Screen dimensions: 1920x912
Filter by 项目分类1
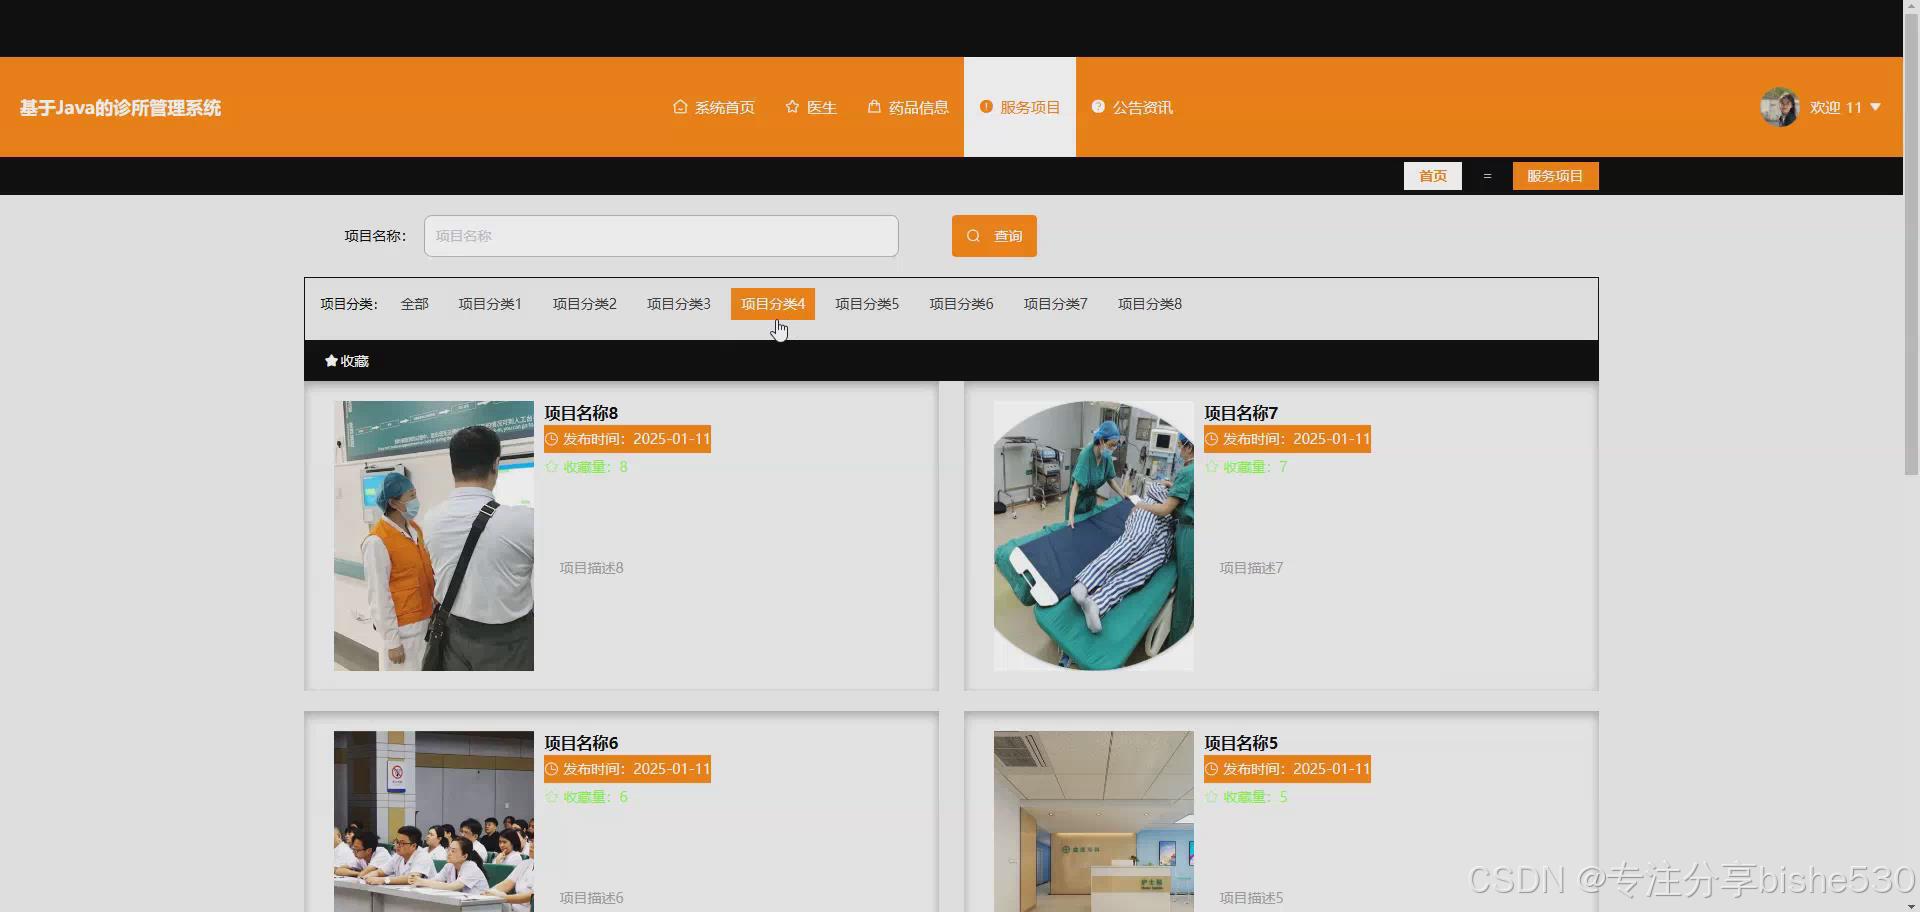pyautogui.click(x=490, y=304)
